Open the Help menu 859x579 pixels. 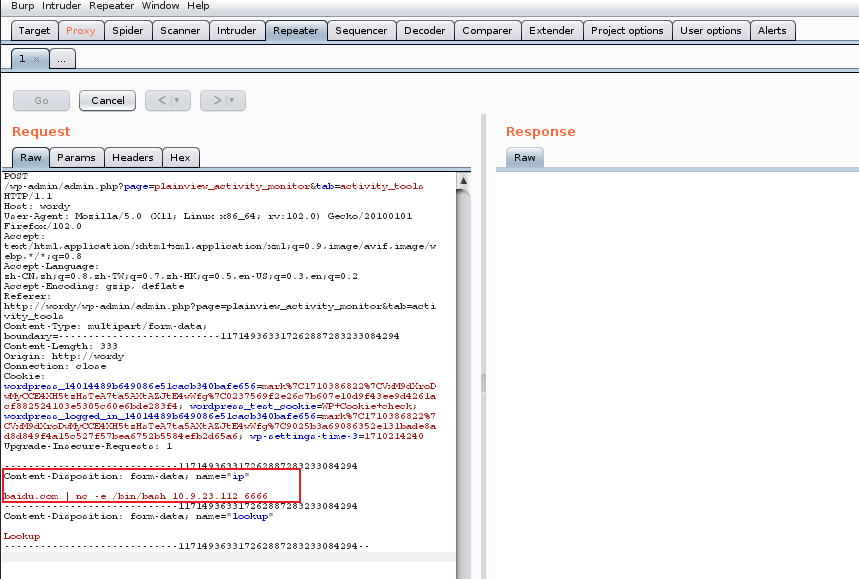pyautogui.click(x=198, y=5)
